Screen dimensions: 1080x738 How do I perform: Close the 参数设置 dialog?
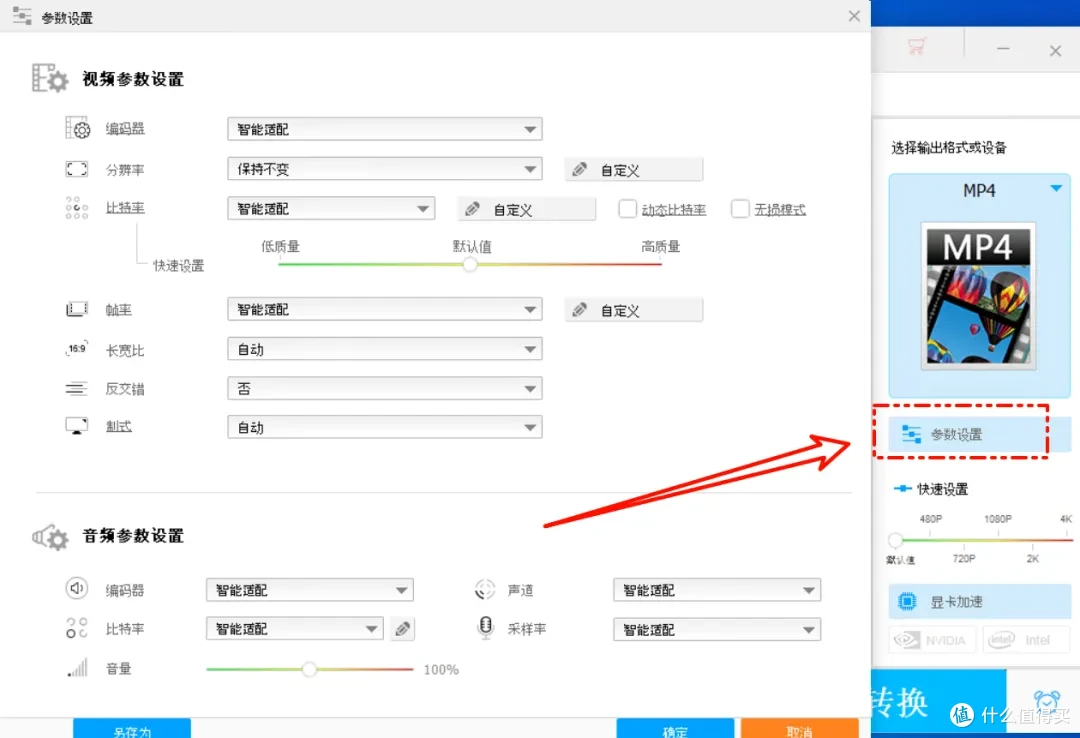tap(854, 16)
